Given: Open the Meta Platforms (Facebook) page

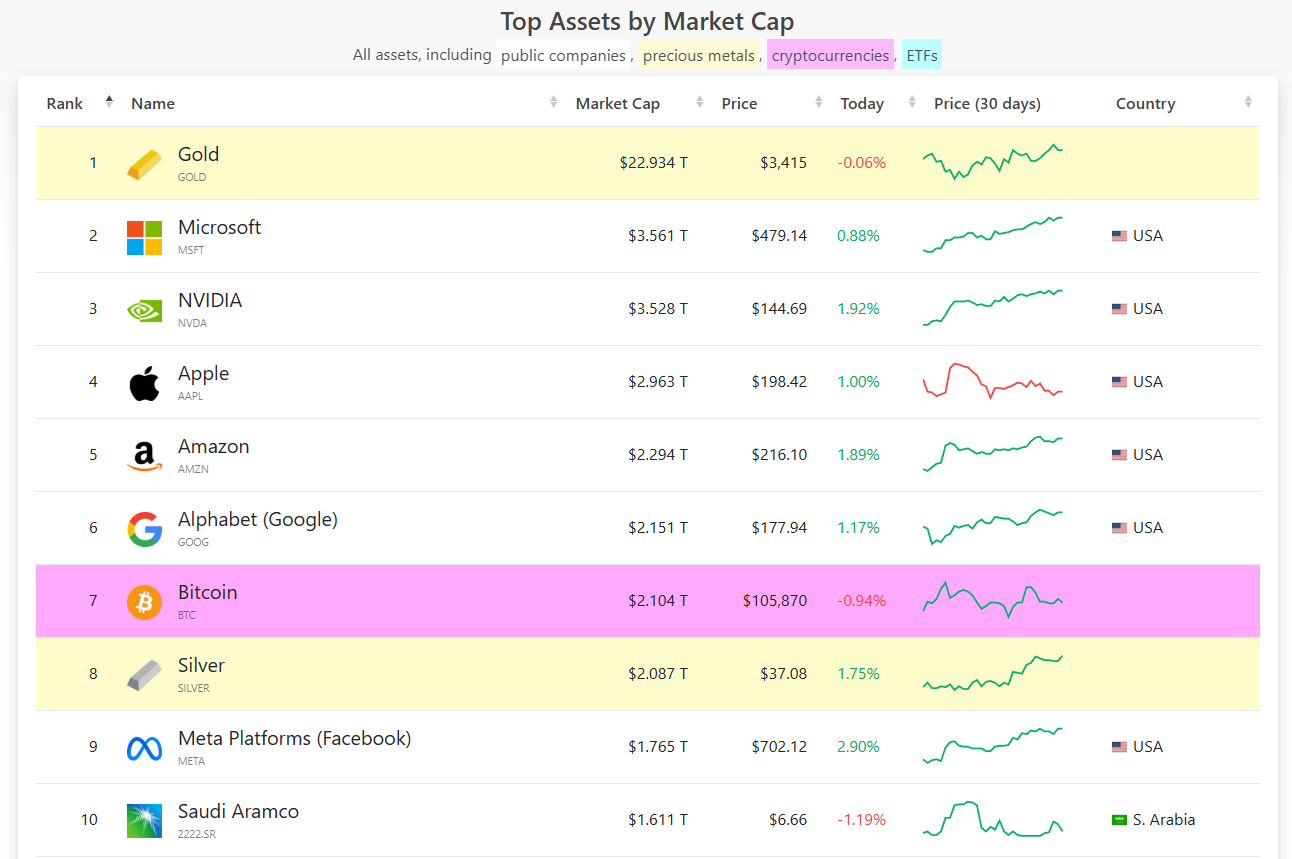Looking at the screenshot, I should (295, 739).
